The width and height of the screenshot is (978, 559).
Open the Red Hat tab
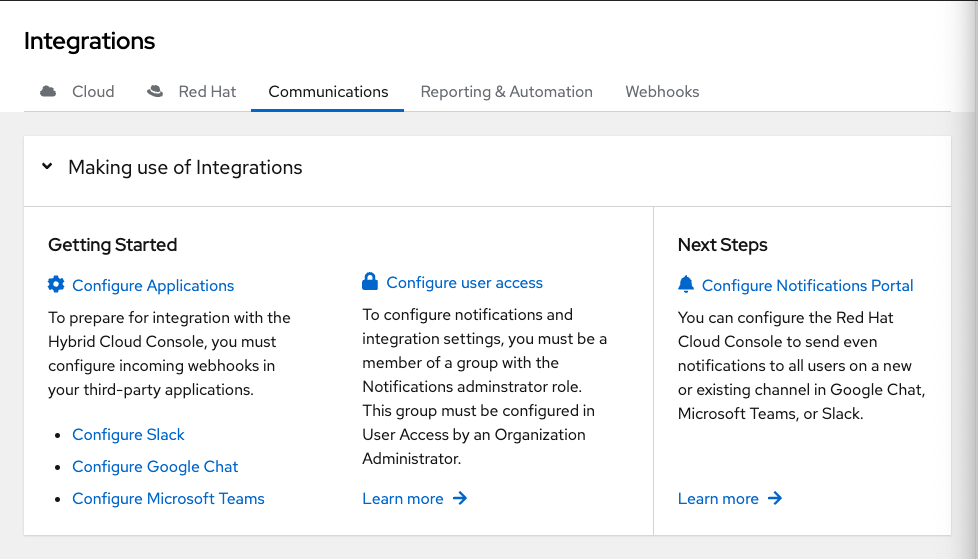(207, 92)
